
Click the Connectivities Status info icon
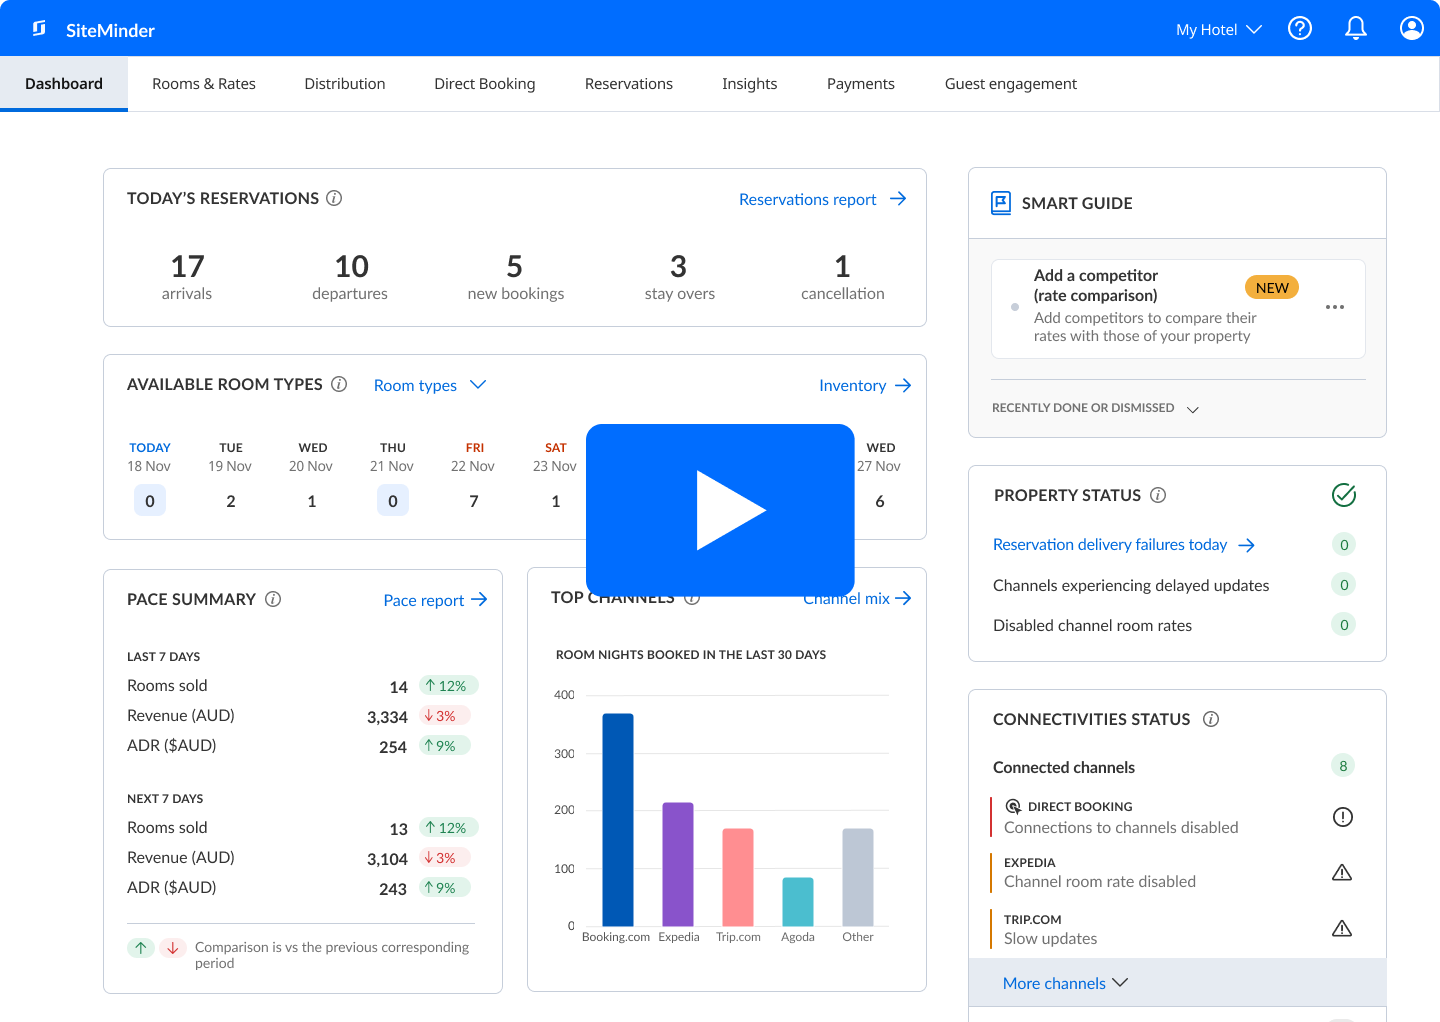[1211, 719]
